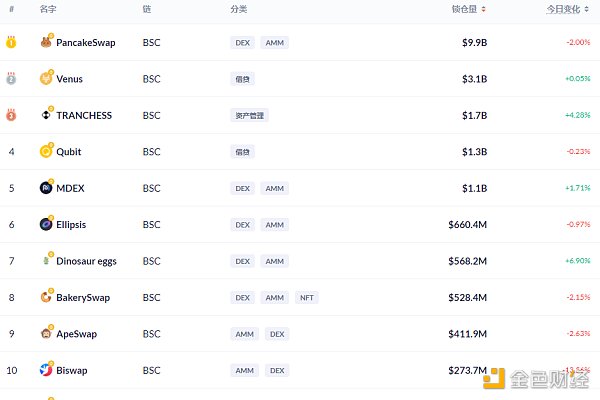Click the MDEX dark round logo
The image size is (600, 400).
pyautogui.click(x=46, y=188)
